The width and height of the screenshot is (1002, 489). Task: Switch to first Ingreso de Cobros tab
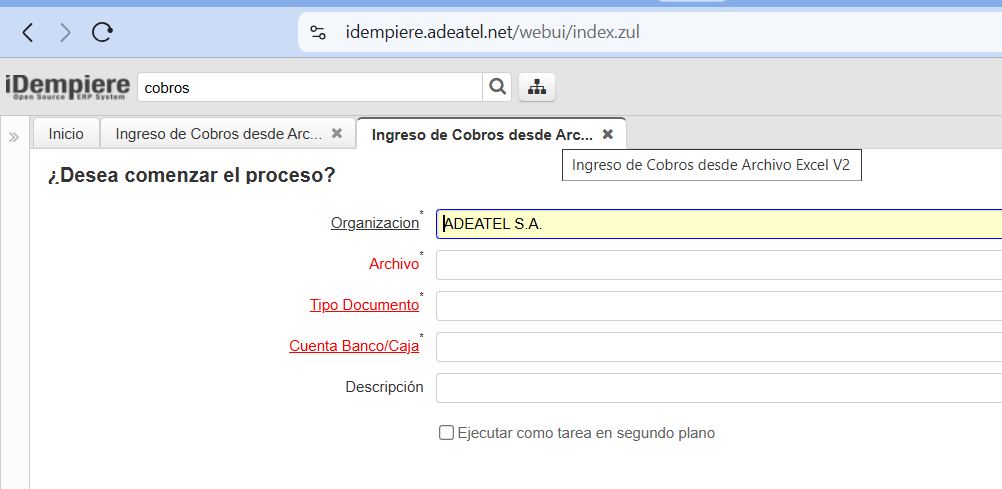coord(218,133)
